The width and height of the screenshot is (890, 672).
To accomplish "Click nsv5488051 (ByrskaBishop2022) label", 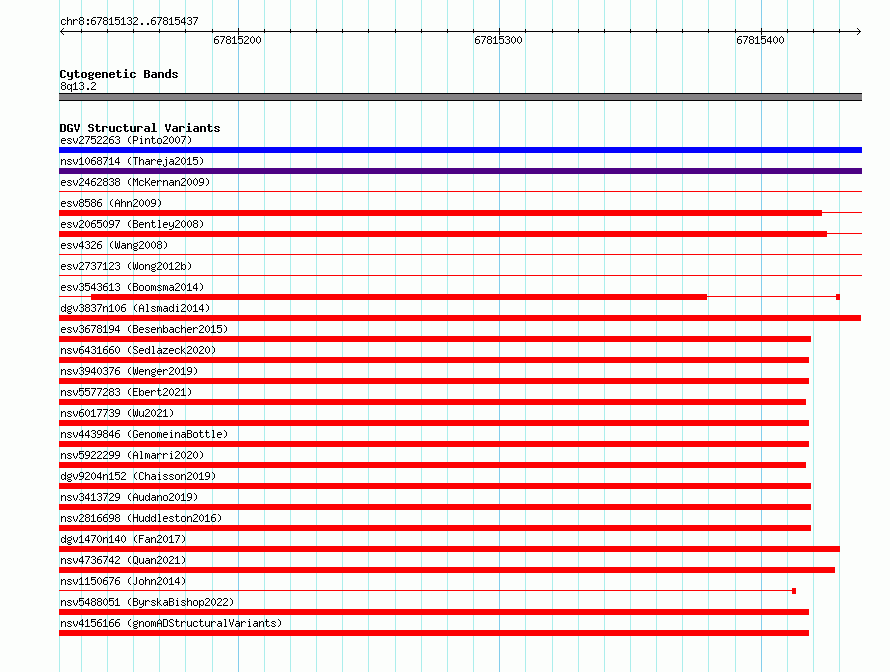I will pyautogui.click(x=147, y=602).
